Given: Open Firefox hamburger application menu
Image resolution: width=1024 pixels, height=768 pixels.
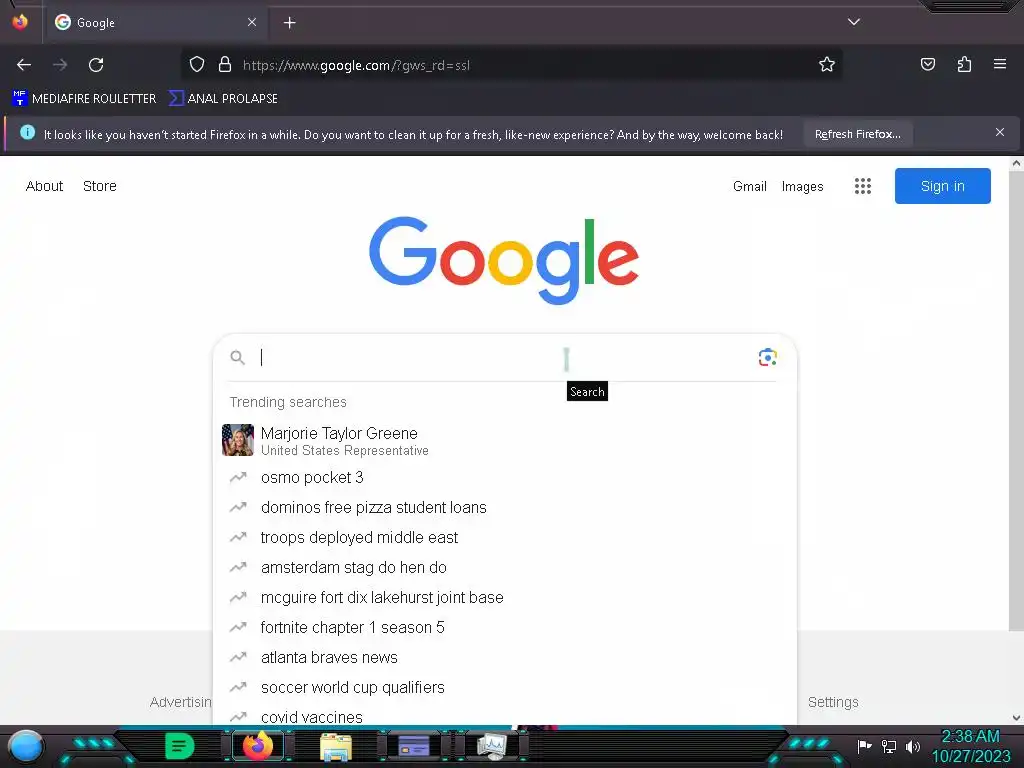Looking at the screenshot, I should point(1000,64).
